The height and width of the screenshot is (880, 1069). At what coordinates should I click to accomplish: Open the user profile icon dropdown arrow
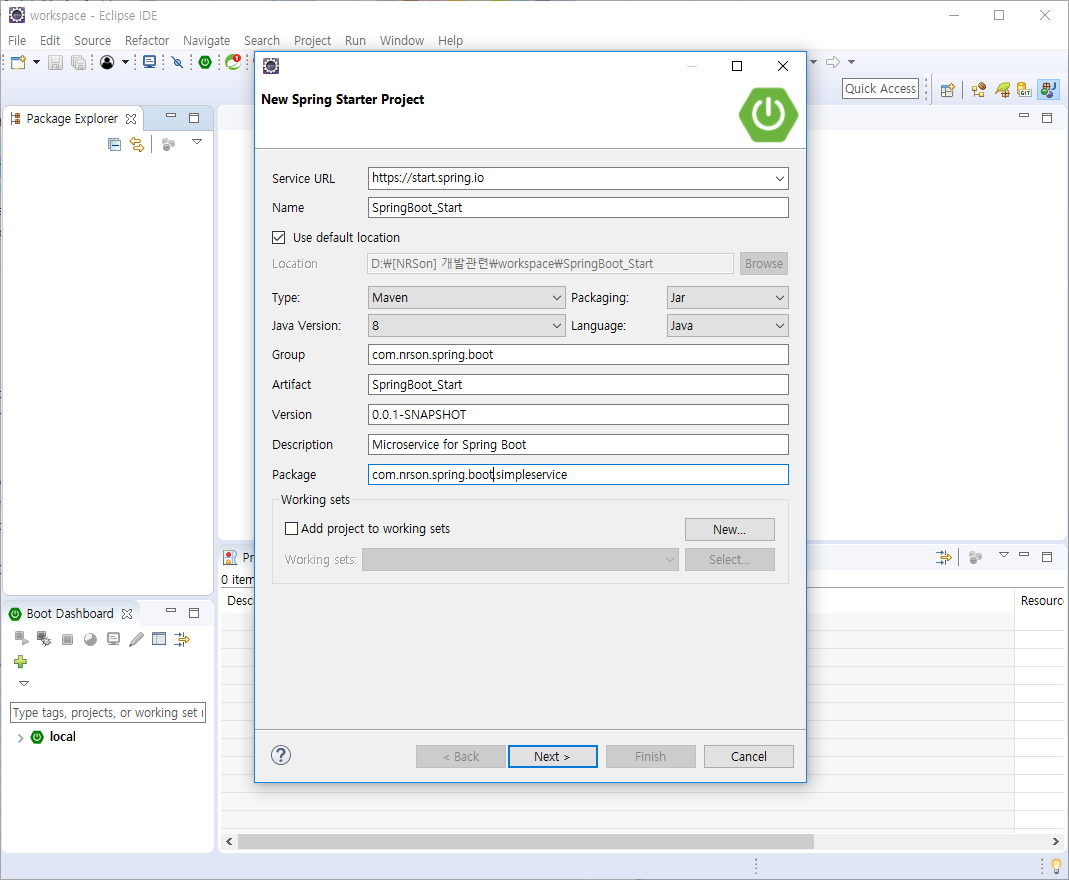coord(125,63)
